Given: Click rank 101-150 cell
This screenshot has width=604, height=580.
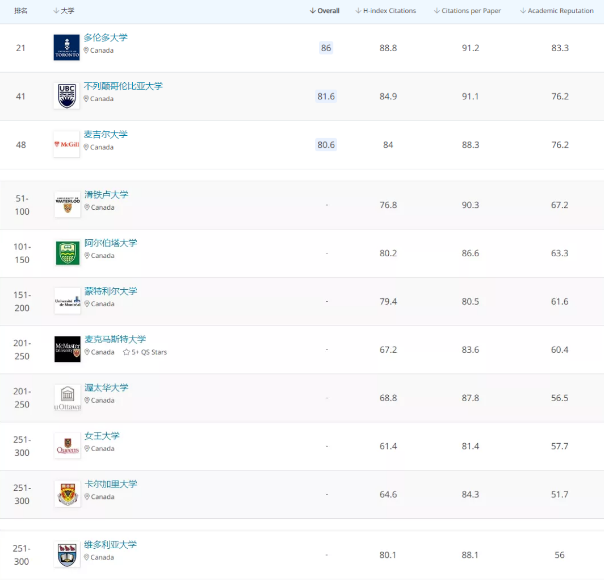Looking at the screenshot, I should click(x=22, y=253).
